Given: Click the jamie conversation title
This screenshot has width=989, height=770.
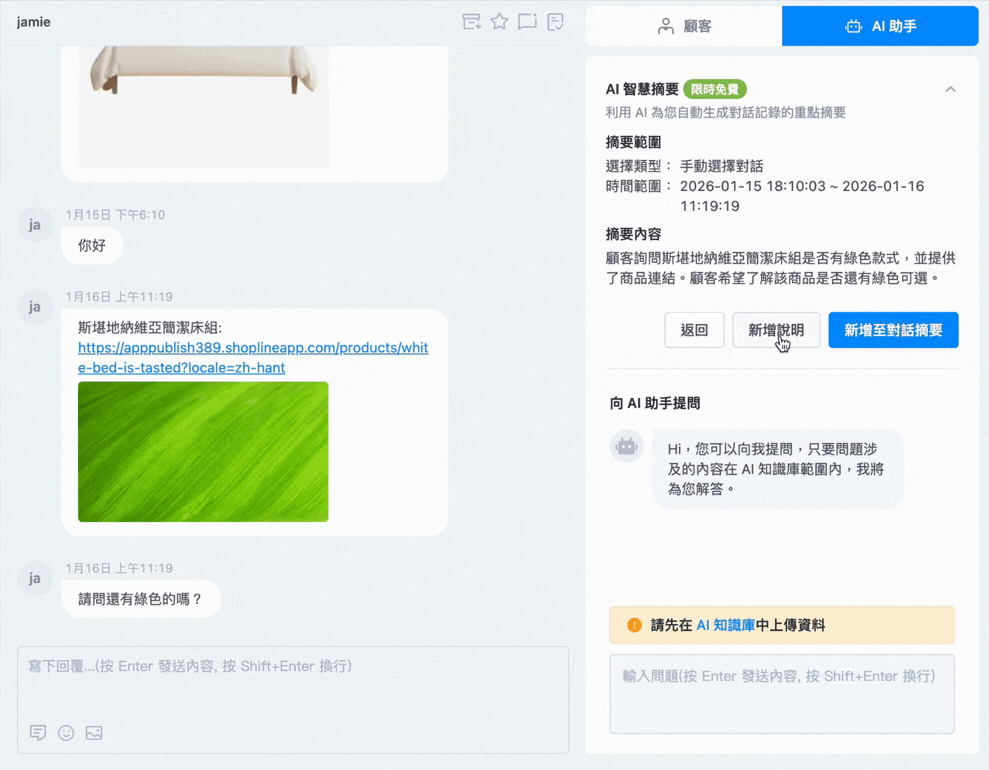Looking at the screenshot, I should click(33, 22).
